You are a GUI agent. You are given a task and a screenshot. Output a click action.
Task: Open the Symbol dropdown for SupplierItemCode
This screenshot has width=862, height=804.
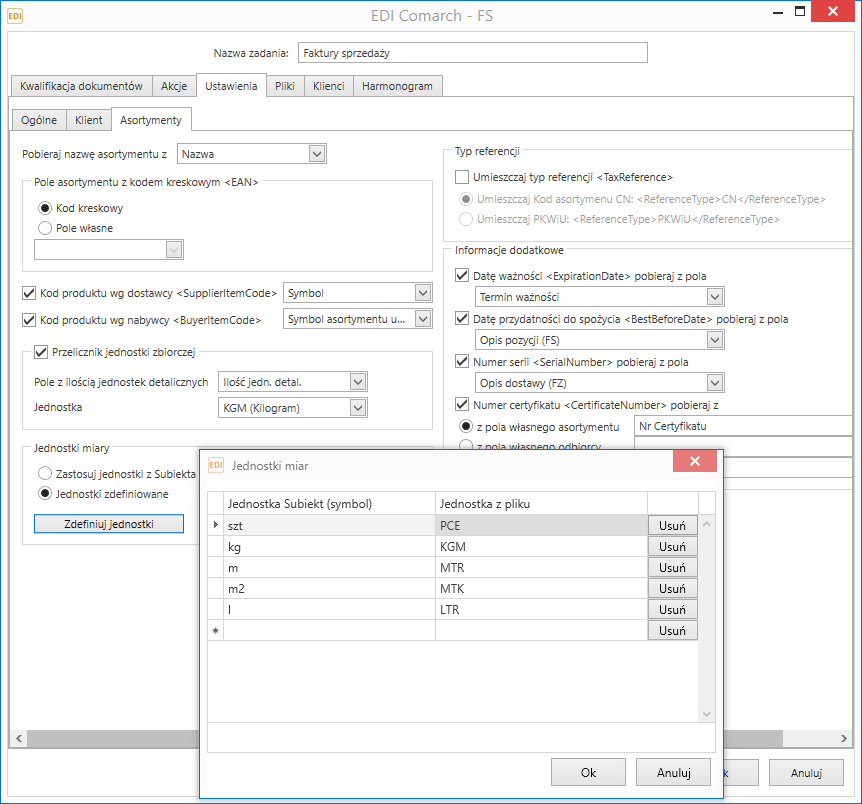point(423,293)
